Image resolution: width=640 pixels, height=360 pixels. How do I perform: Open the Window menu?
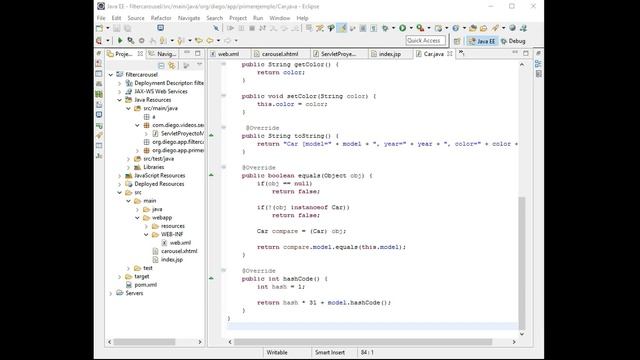(280, 18)
